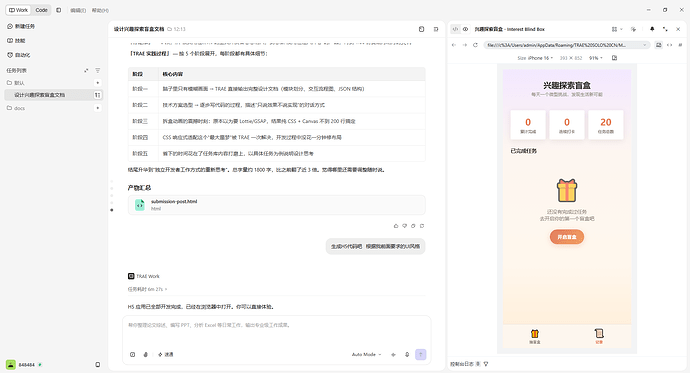Click fourth action icon under the response
The width and height of the screenshot is (690, 373).
pos(422,226)
